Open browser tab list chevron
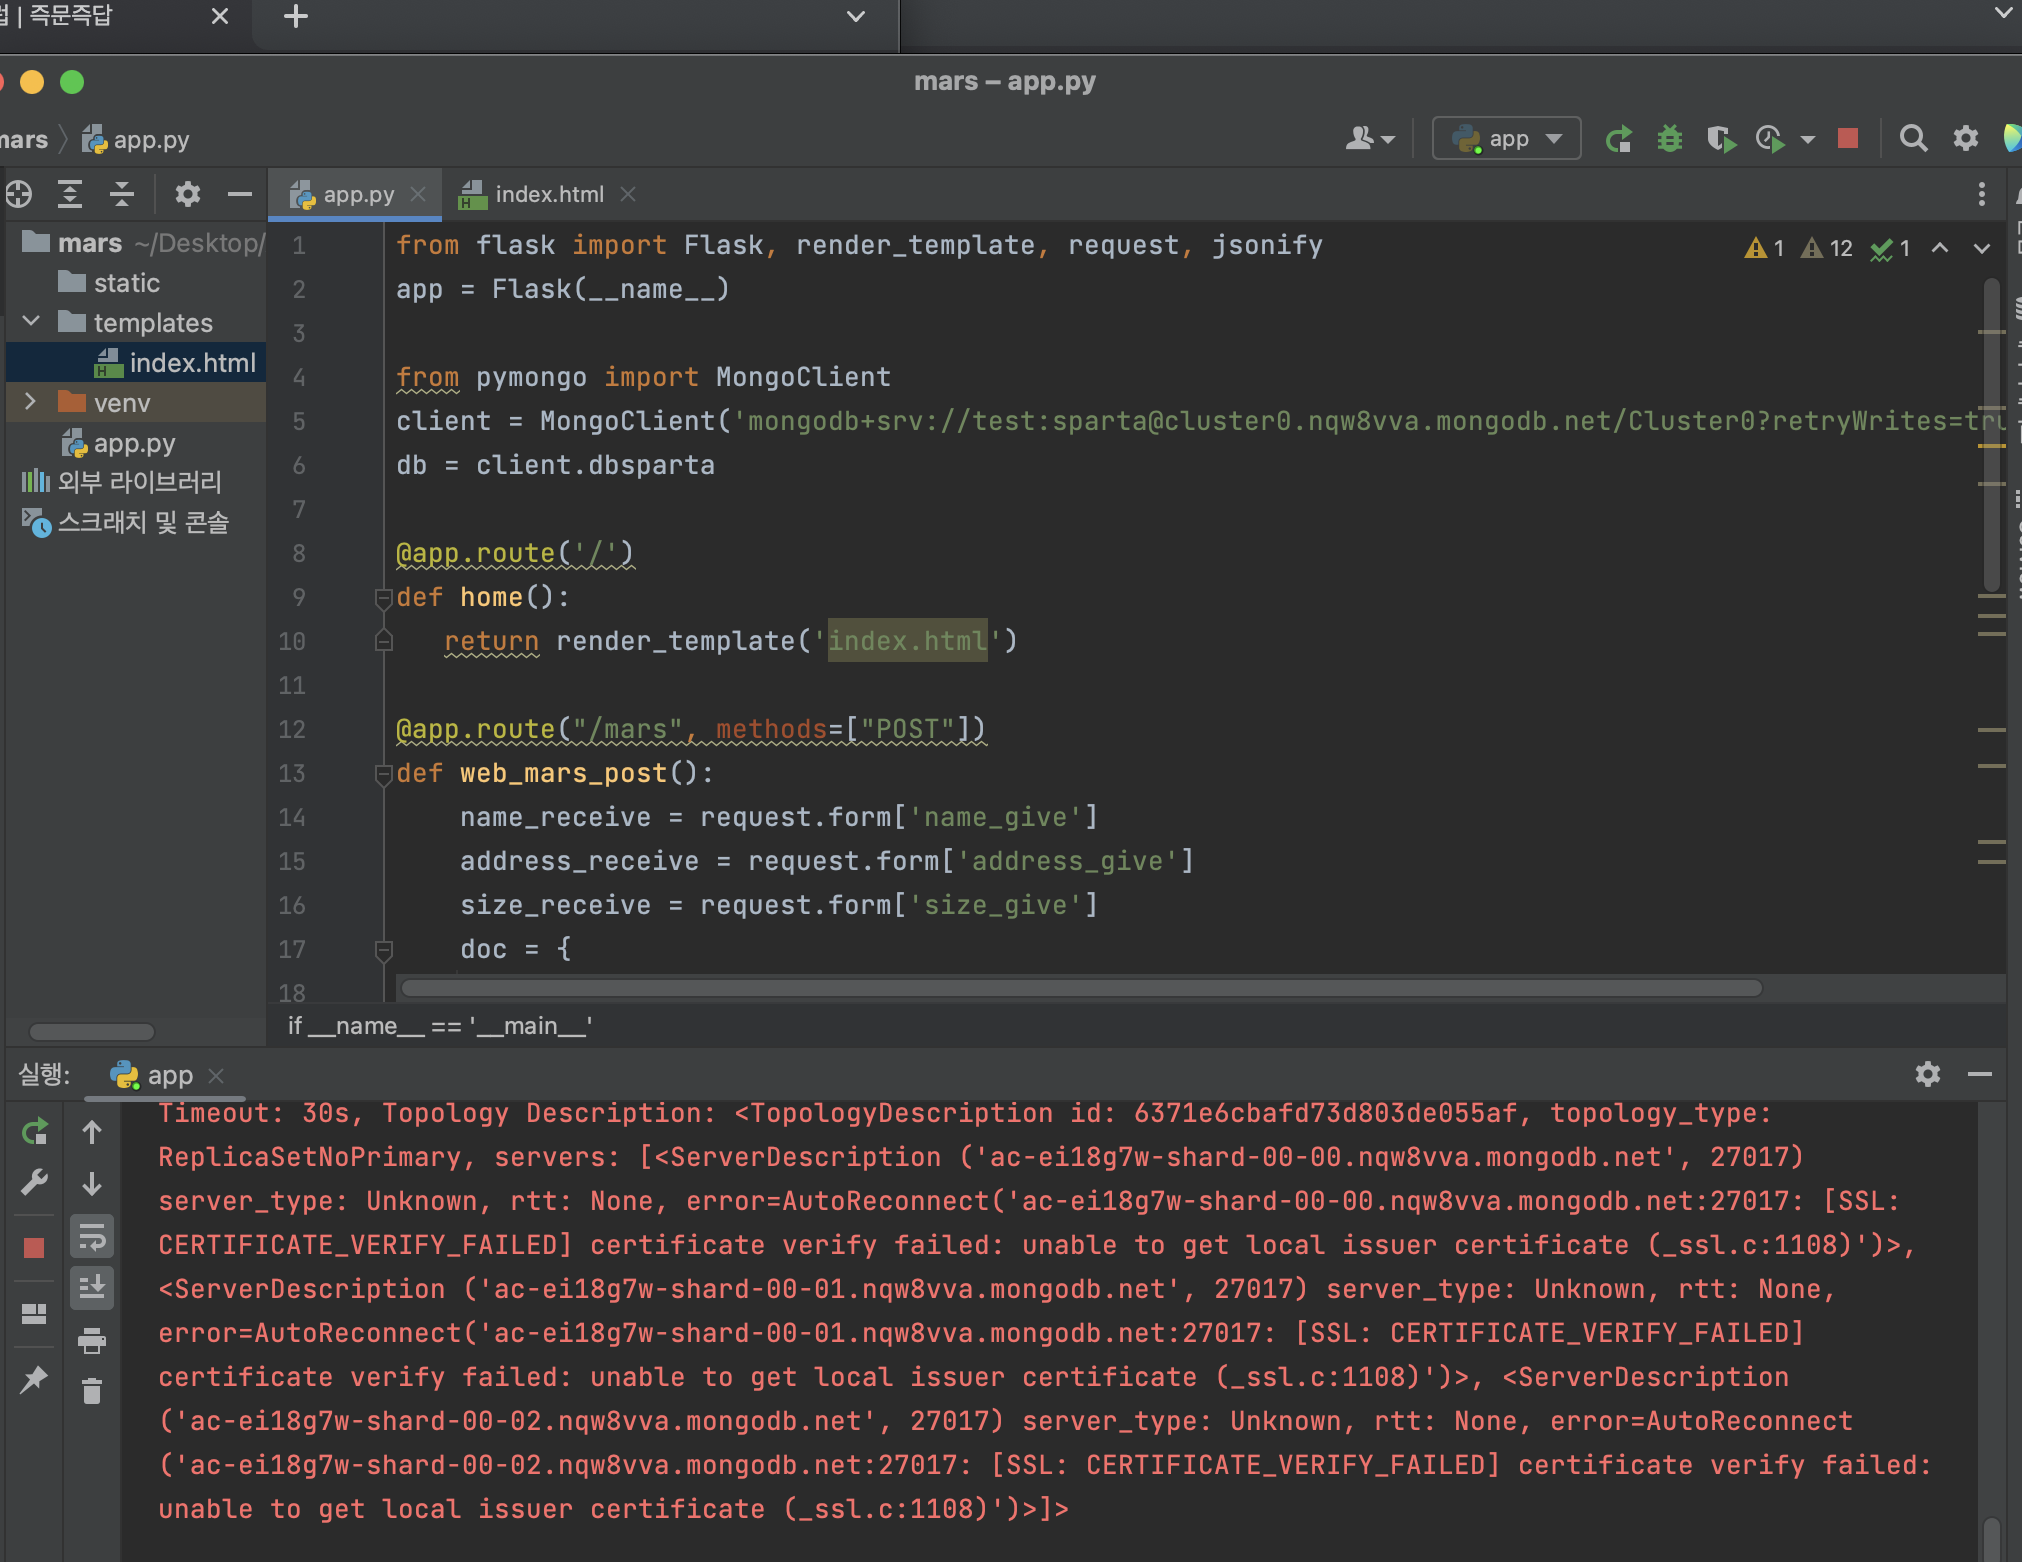This screenshot has width=2022, height=1562. click(x=856, y=16)
